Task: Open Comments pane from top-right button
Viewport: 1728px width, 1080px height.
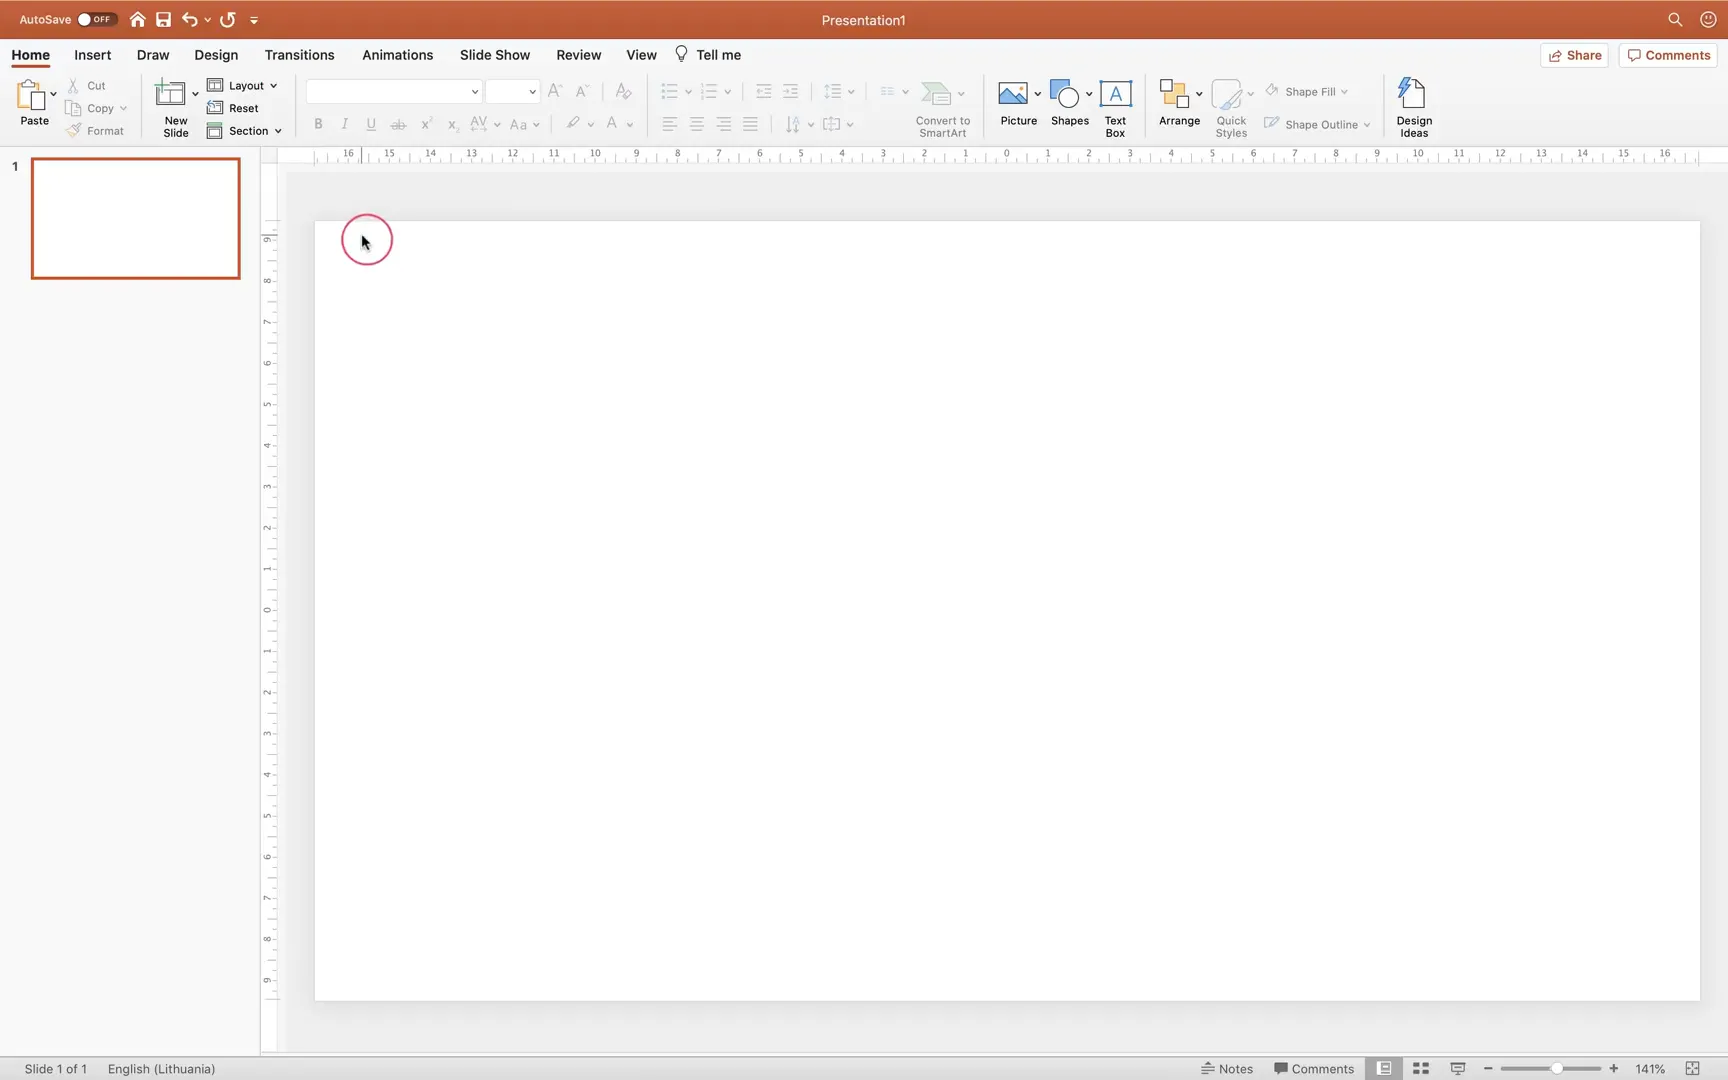Action: (1668, 56)
